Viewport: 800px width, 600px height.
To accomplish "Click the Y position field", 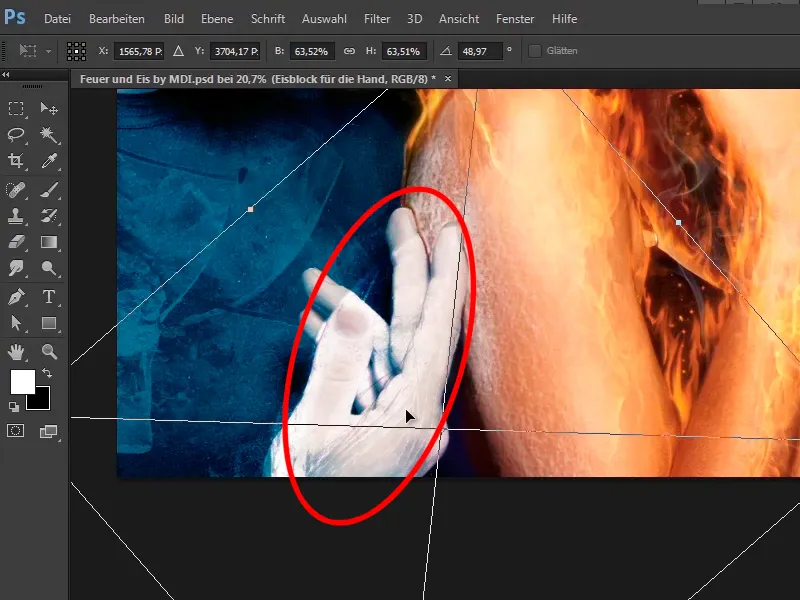I will [235, 51].
